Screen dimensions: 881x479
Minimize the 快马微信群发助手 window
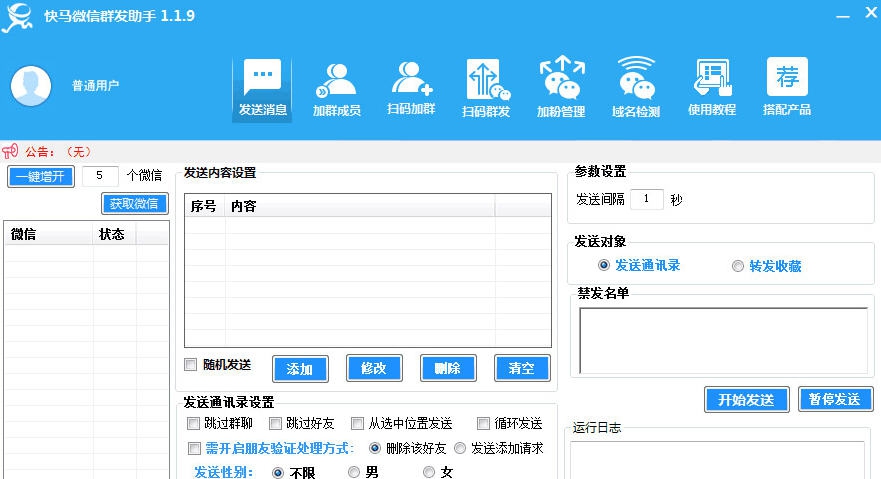click(x=842, y=16)
